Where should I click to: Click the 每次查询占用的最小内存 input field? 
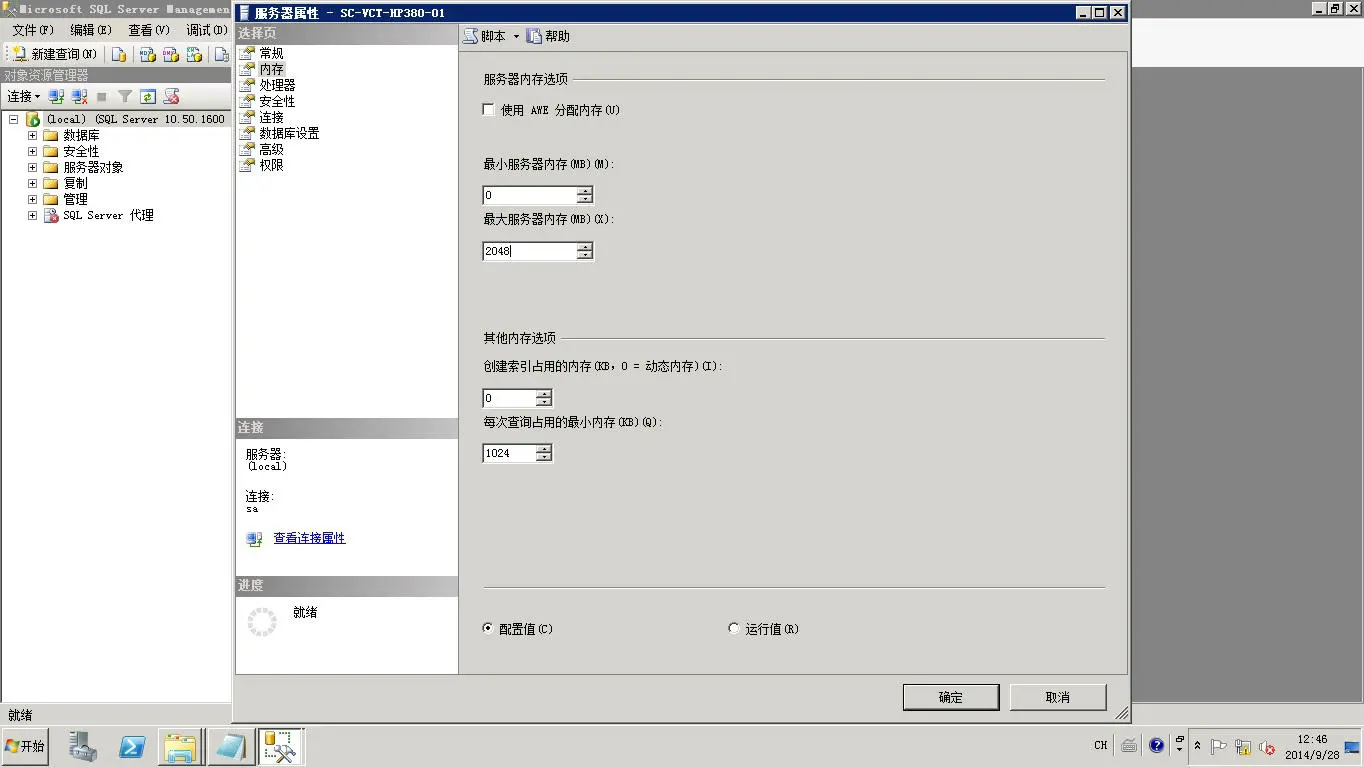(x=509, y=453)
